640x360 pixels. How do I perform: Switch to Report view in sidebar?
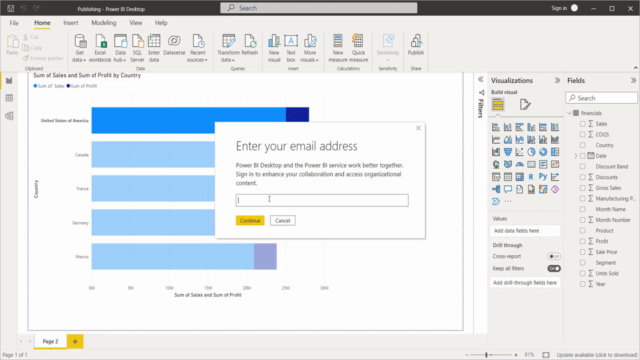[x=9, y=81]
